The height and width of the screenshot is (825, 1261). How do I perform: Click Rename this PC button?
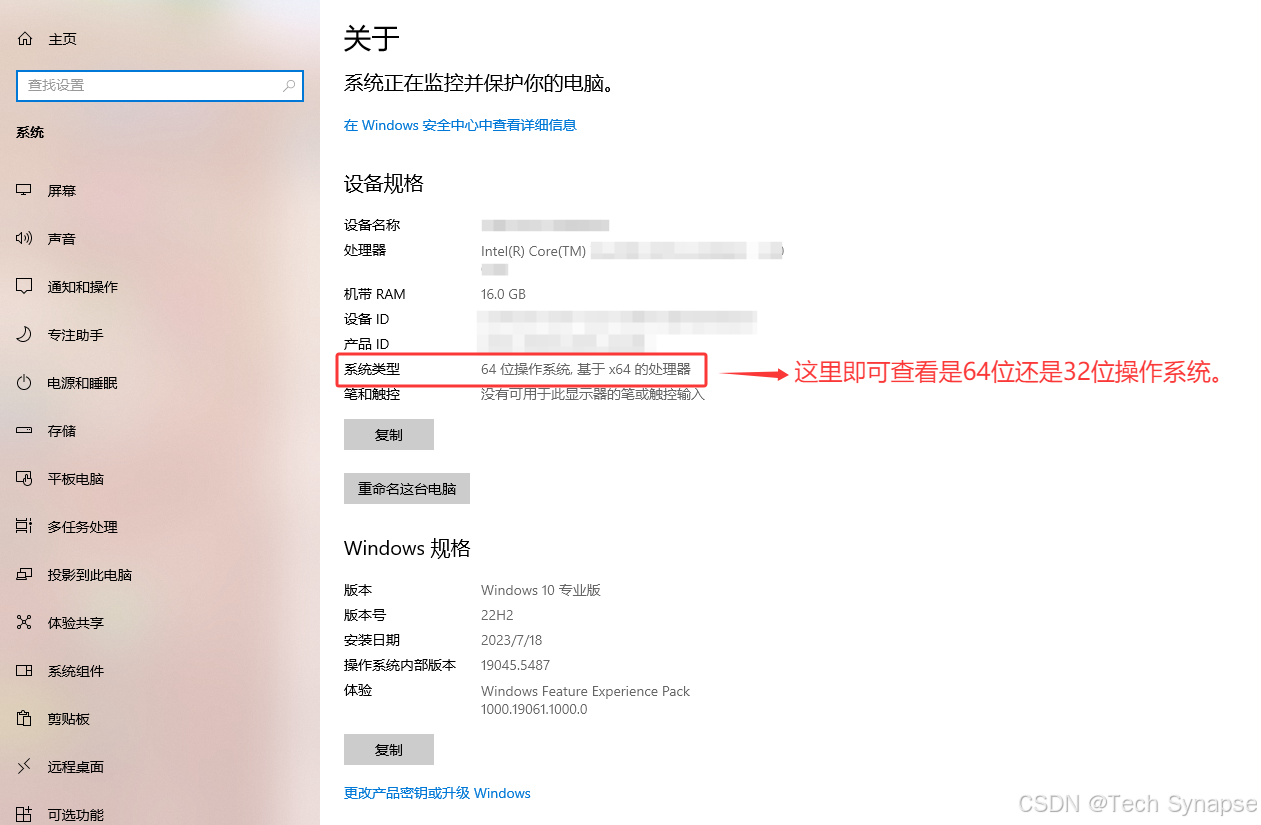click(407, 489)
